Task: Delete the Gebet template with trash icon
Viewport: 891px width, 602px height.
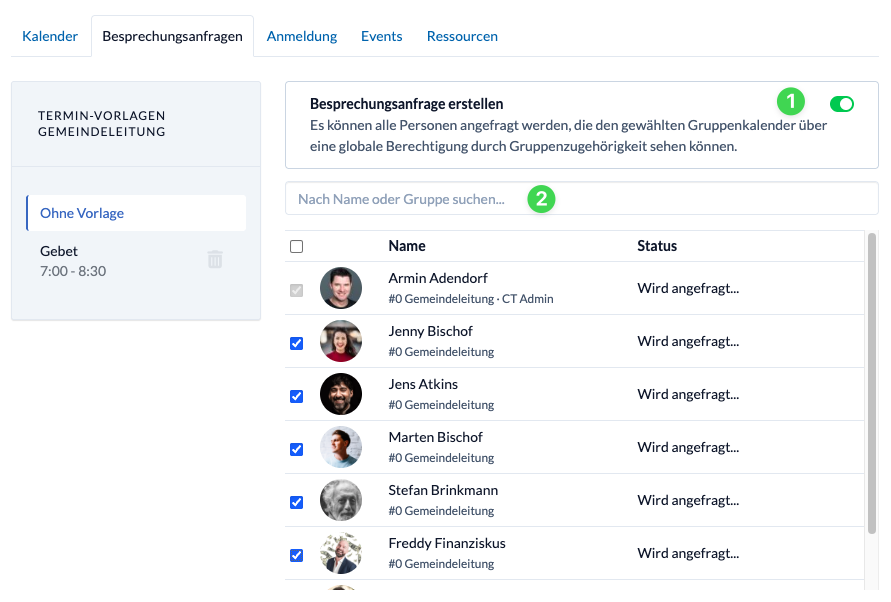Action: pos(215,260)
